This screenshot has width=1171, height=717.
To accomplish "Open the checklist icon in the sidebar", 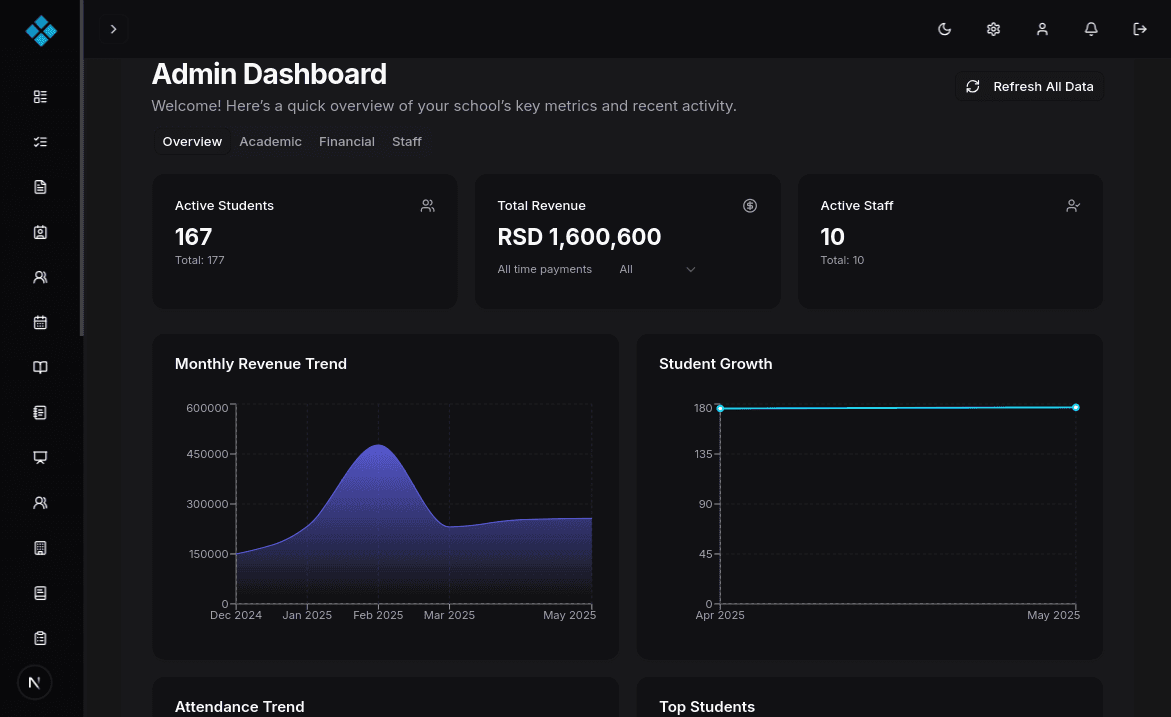I will coord(40,142).
